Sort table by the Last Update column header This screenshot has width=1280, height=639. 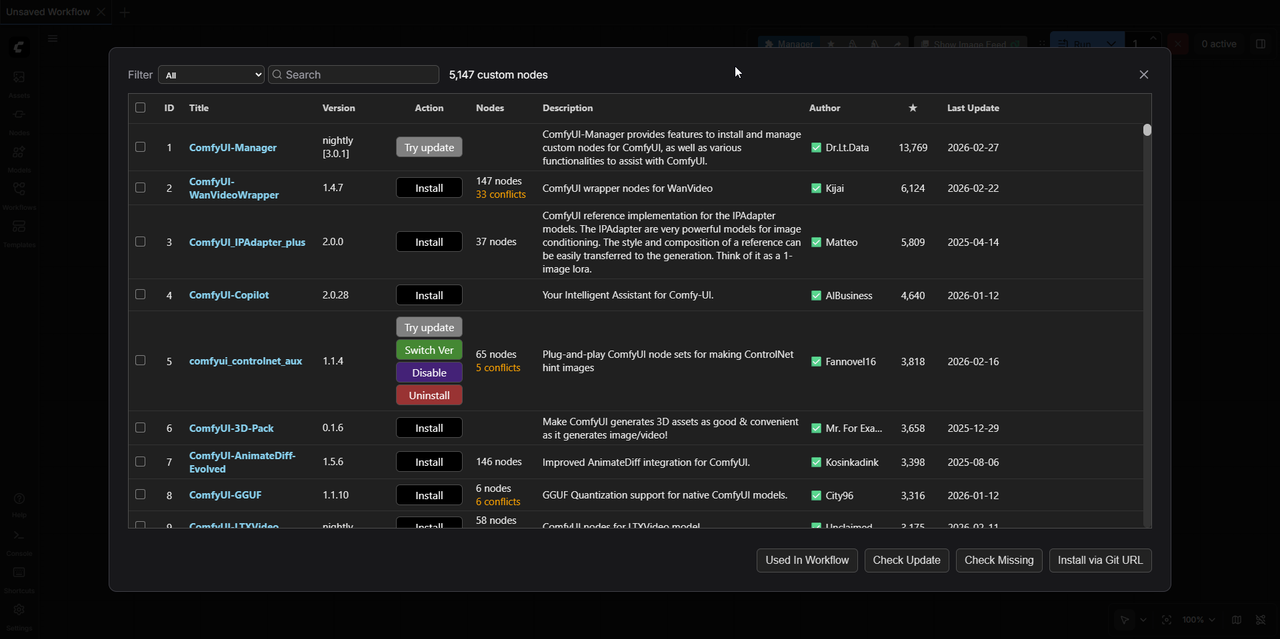(973, 108)
